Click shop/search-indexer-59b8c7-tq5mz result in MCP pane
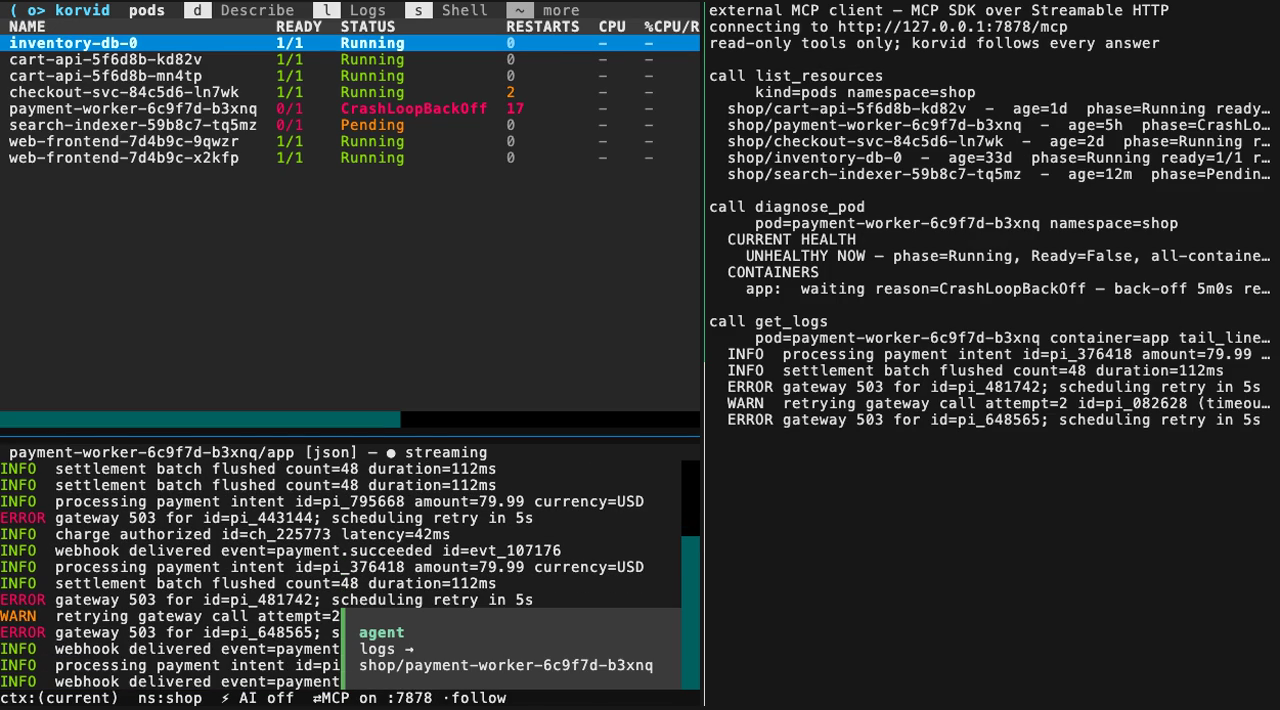This screenshot has height=710, width=1280. (999, 174)
